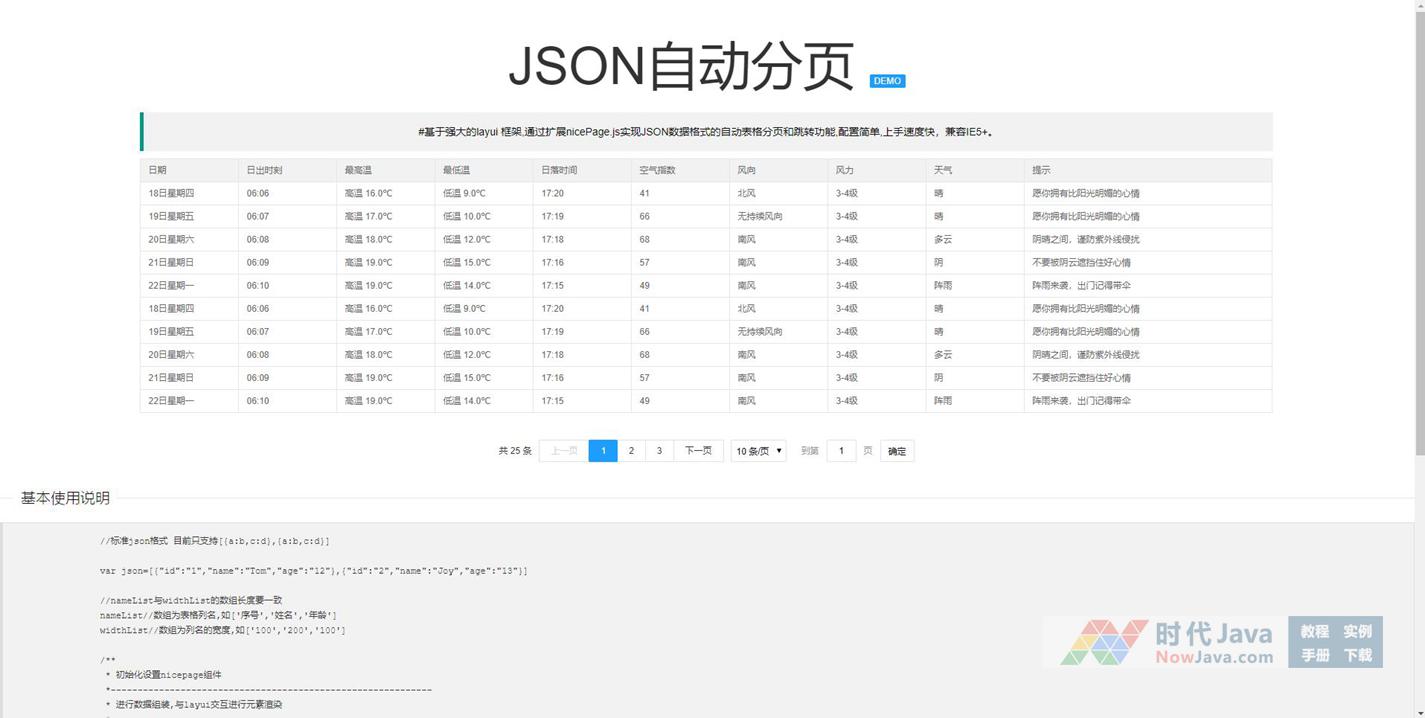The image size is (1425, 718).
Task: Jump to page 3 in the pagination
Action: 659,451
